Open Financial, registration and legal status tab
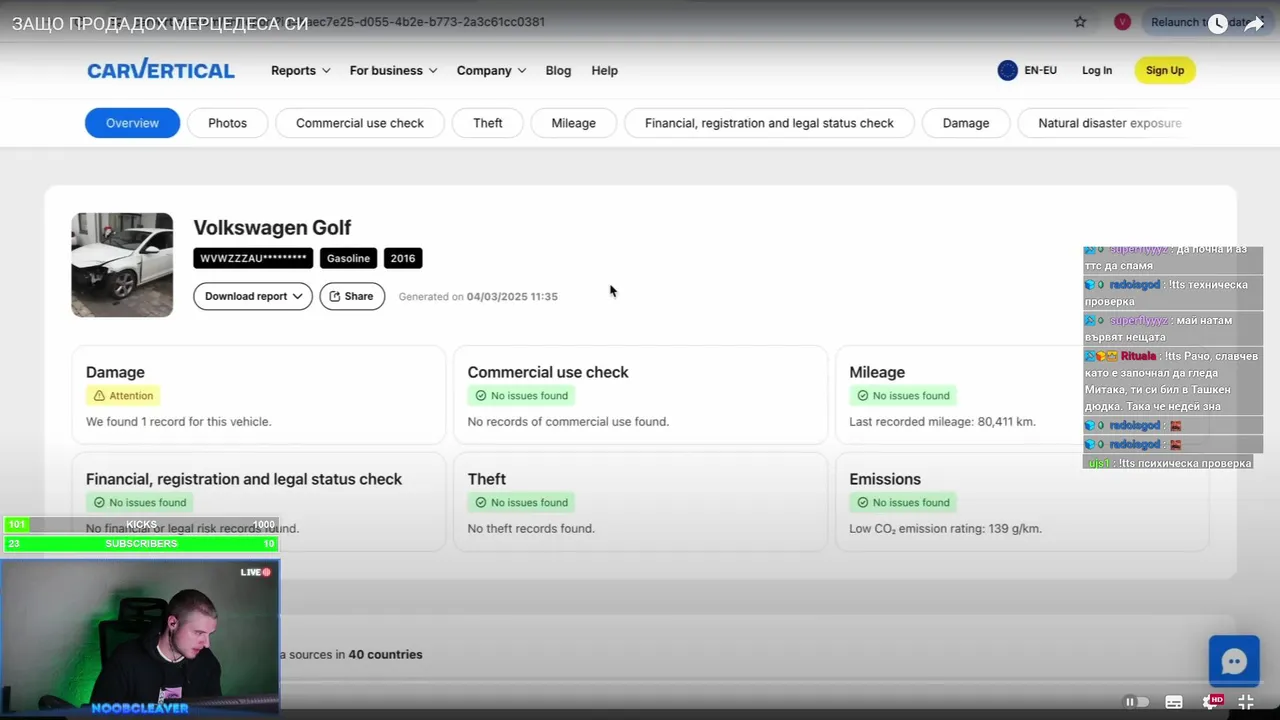Screen dimensions: 1280x720 769,123
